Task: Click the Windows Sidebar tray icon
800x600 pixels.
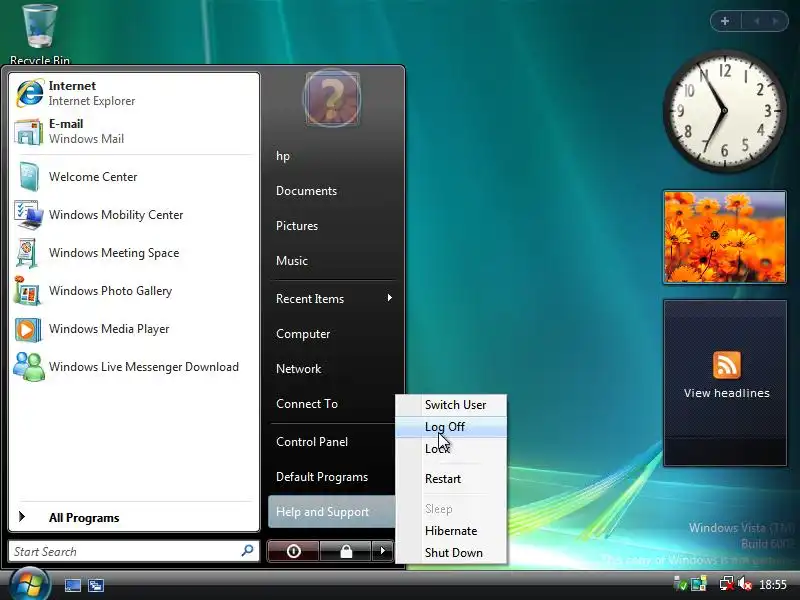Action: [x=699, y=584]
